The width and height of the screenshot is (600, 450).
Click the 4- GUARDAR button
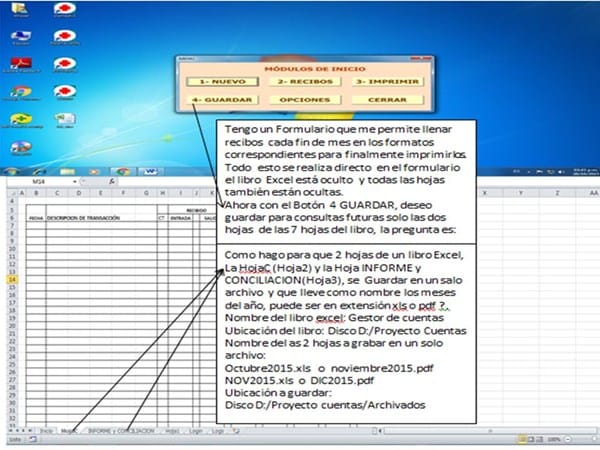[223, 100]
